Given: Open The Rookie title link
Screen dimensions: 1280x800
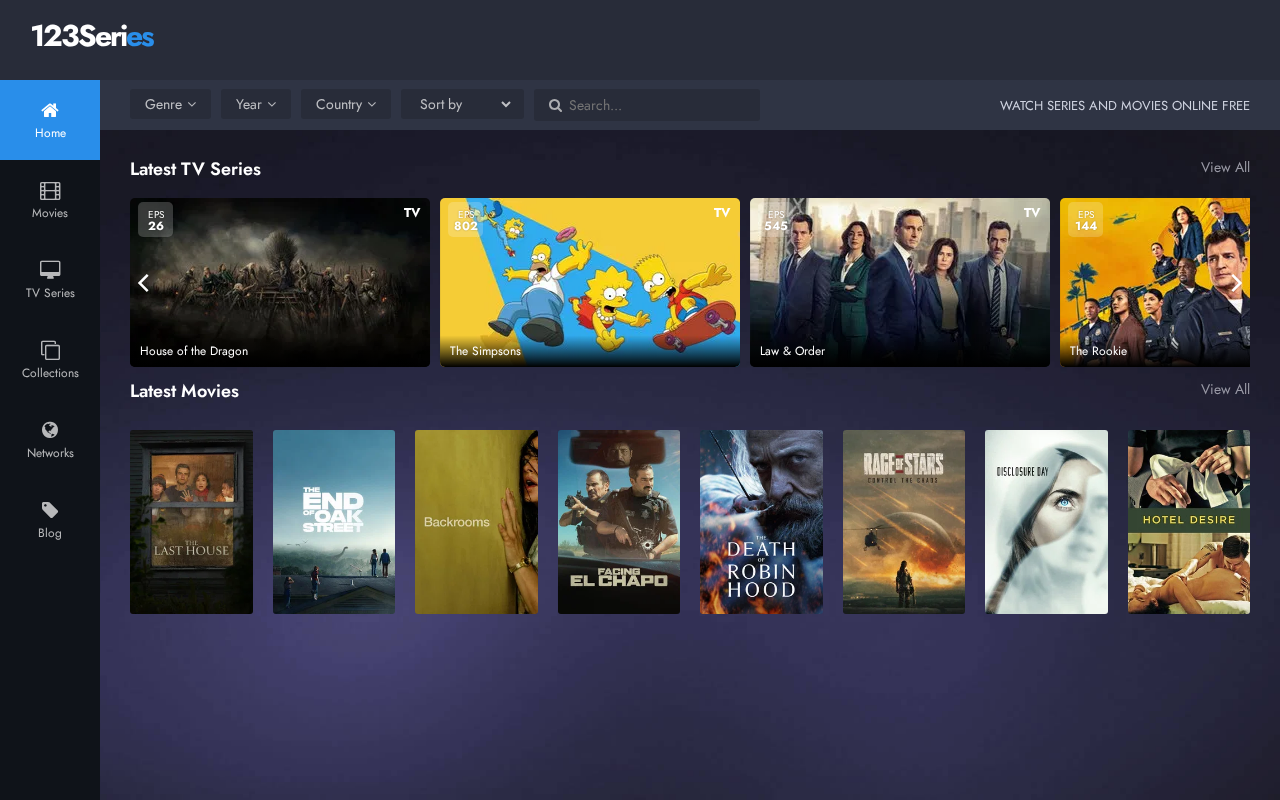Looking at the screenshot, I should [x=1098, y=351].
